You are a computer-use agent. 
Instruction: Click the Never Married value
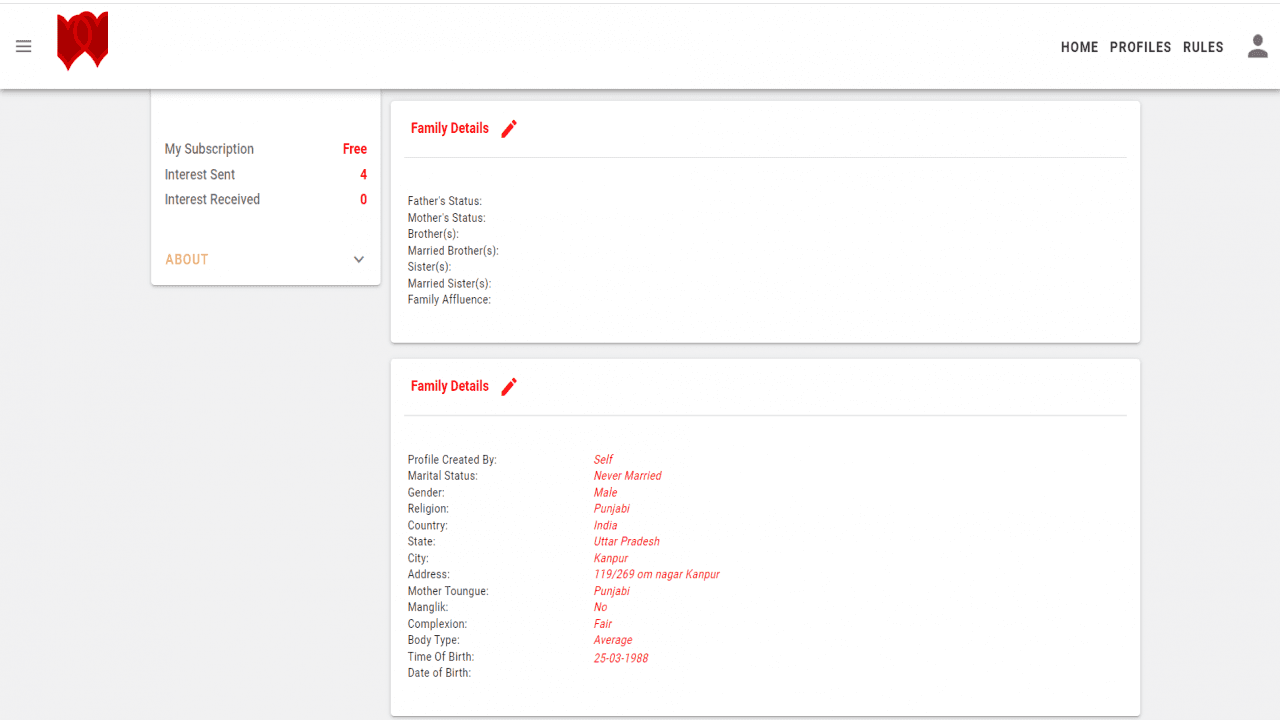(628, 476)
